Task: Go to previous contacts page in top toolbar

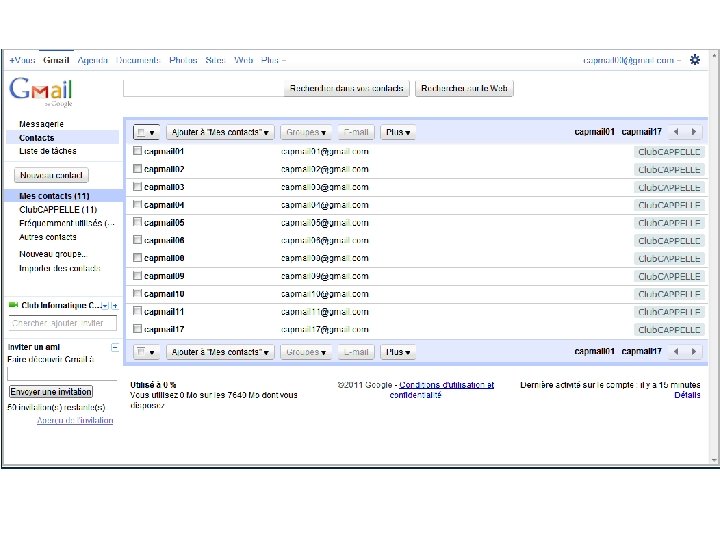Action: (676, 132)
